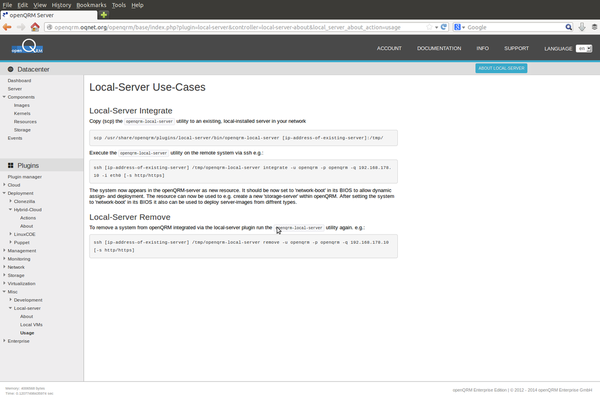Select Usage under Local-server
Viewport: 600px width, 397px height.
click(27, 333)
